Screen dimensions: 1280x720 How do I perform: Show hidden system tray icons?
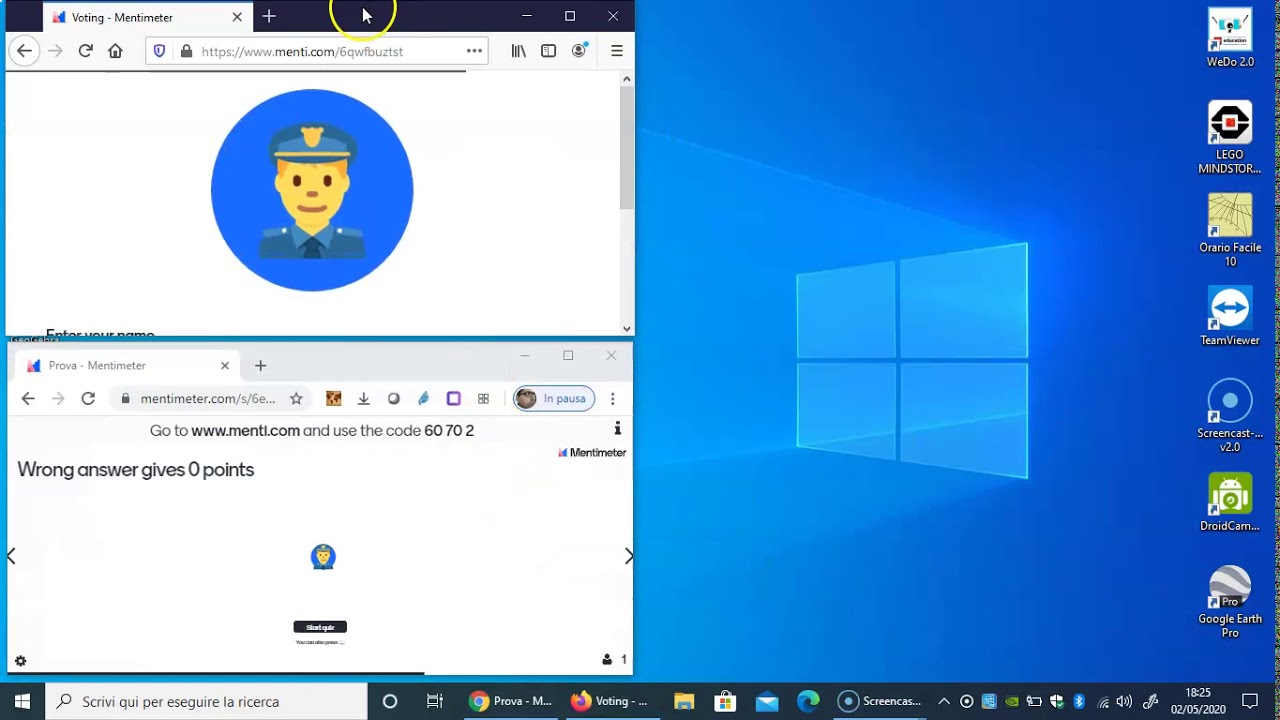point(944,701)
